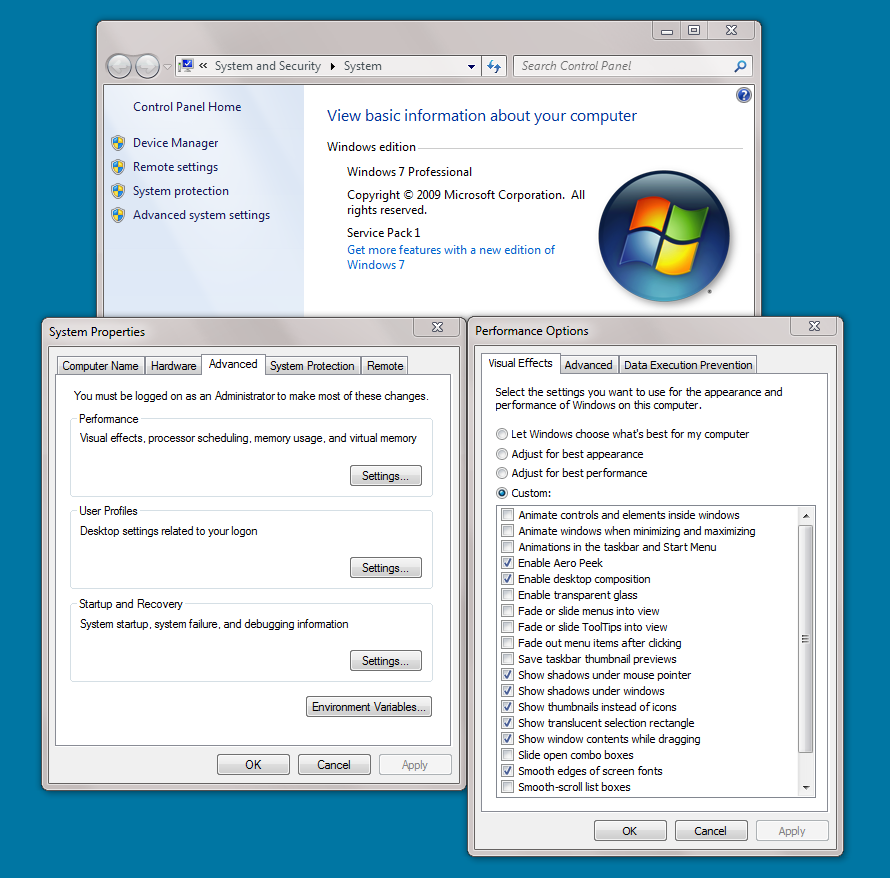The width and height of the screenshot is (890, 878).
Task: Select Let Windows choose what's best option
Action: (x=502, y=434)
